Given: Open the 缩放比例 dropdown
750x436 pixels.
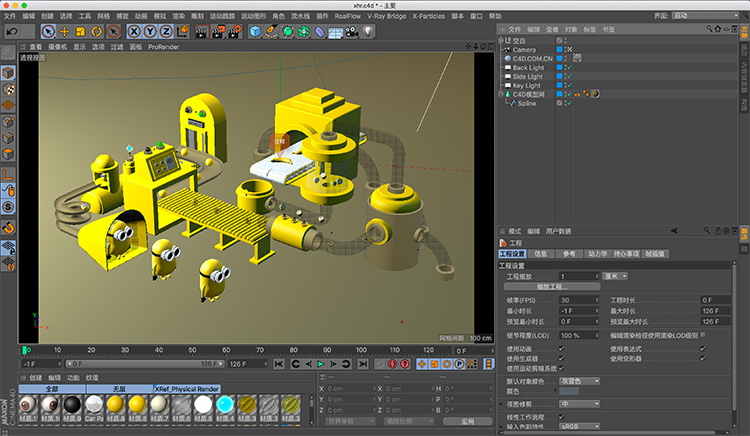Looking at the screenshot, I should 408,421.
